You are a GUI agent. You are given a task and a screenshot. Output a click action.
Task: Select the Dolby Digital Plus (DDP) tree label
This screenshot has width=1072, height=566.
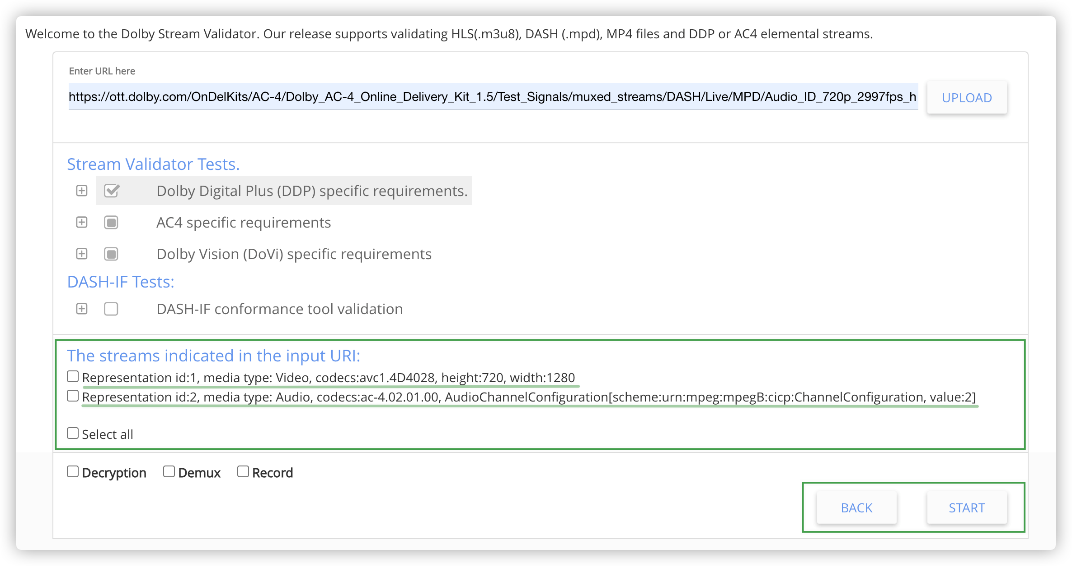click(x=311, y=191)
